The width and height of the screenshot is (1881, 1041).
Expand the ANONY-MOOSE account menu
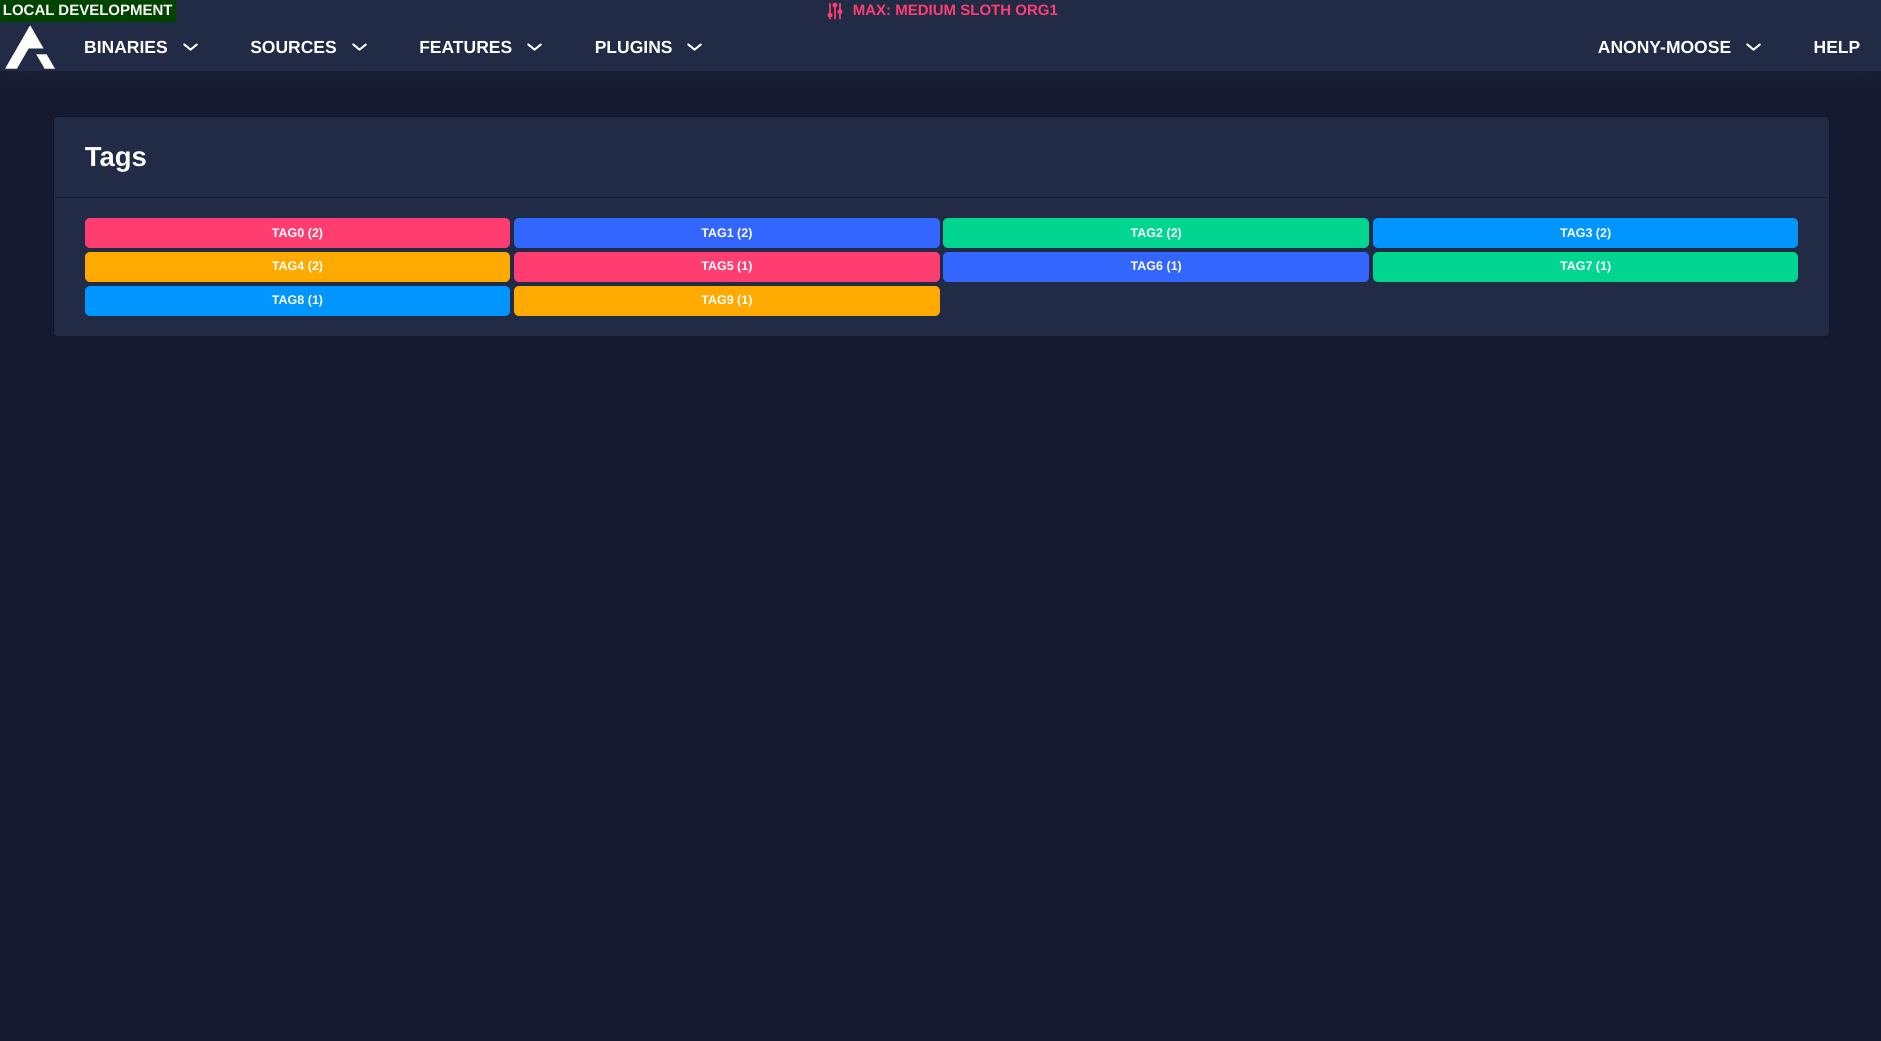coord(1678,47)
